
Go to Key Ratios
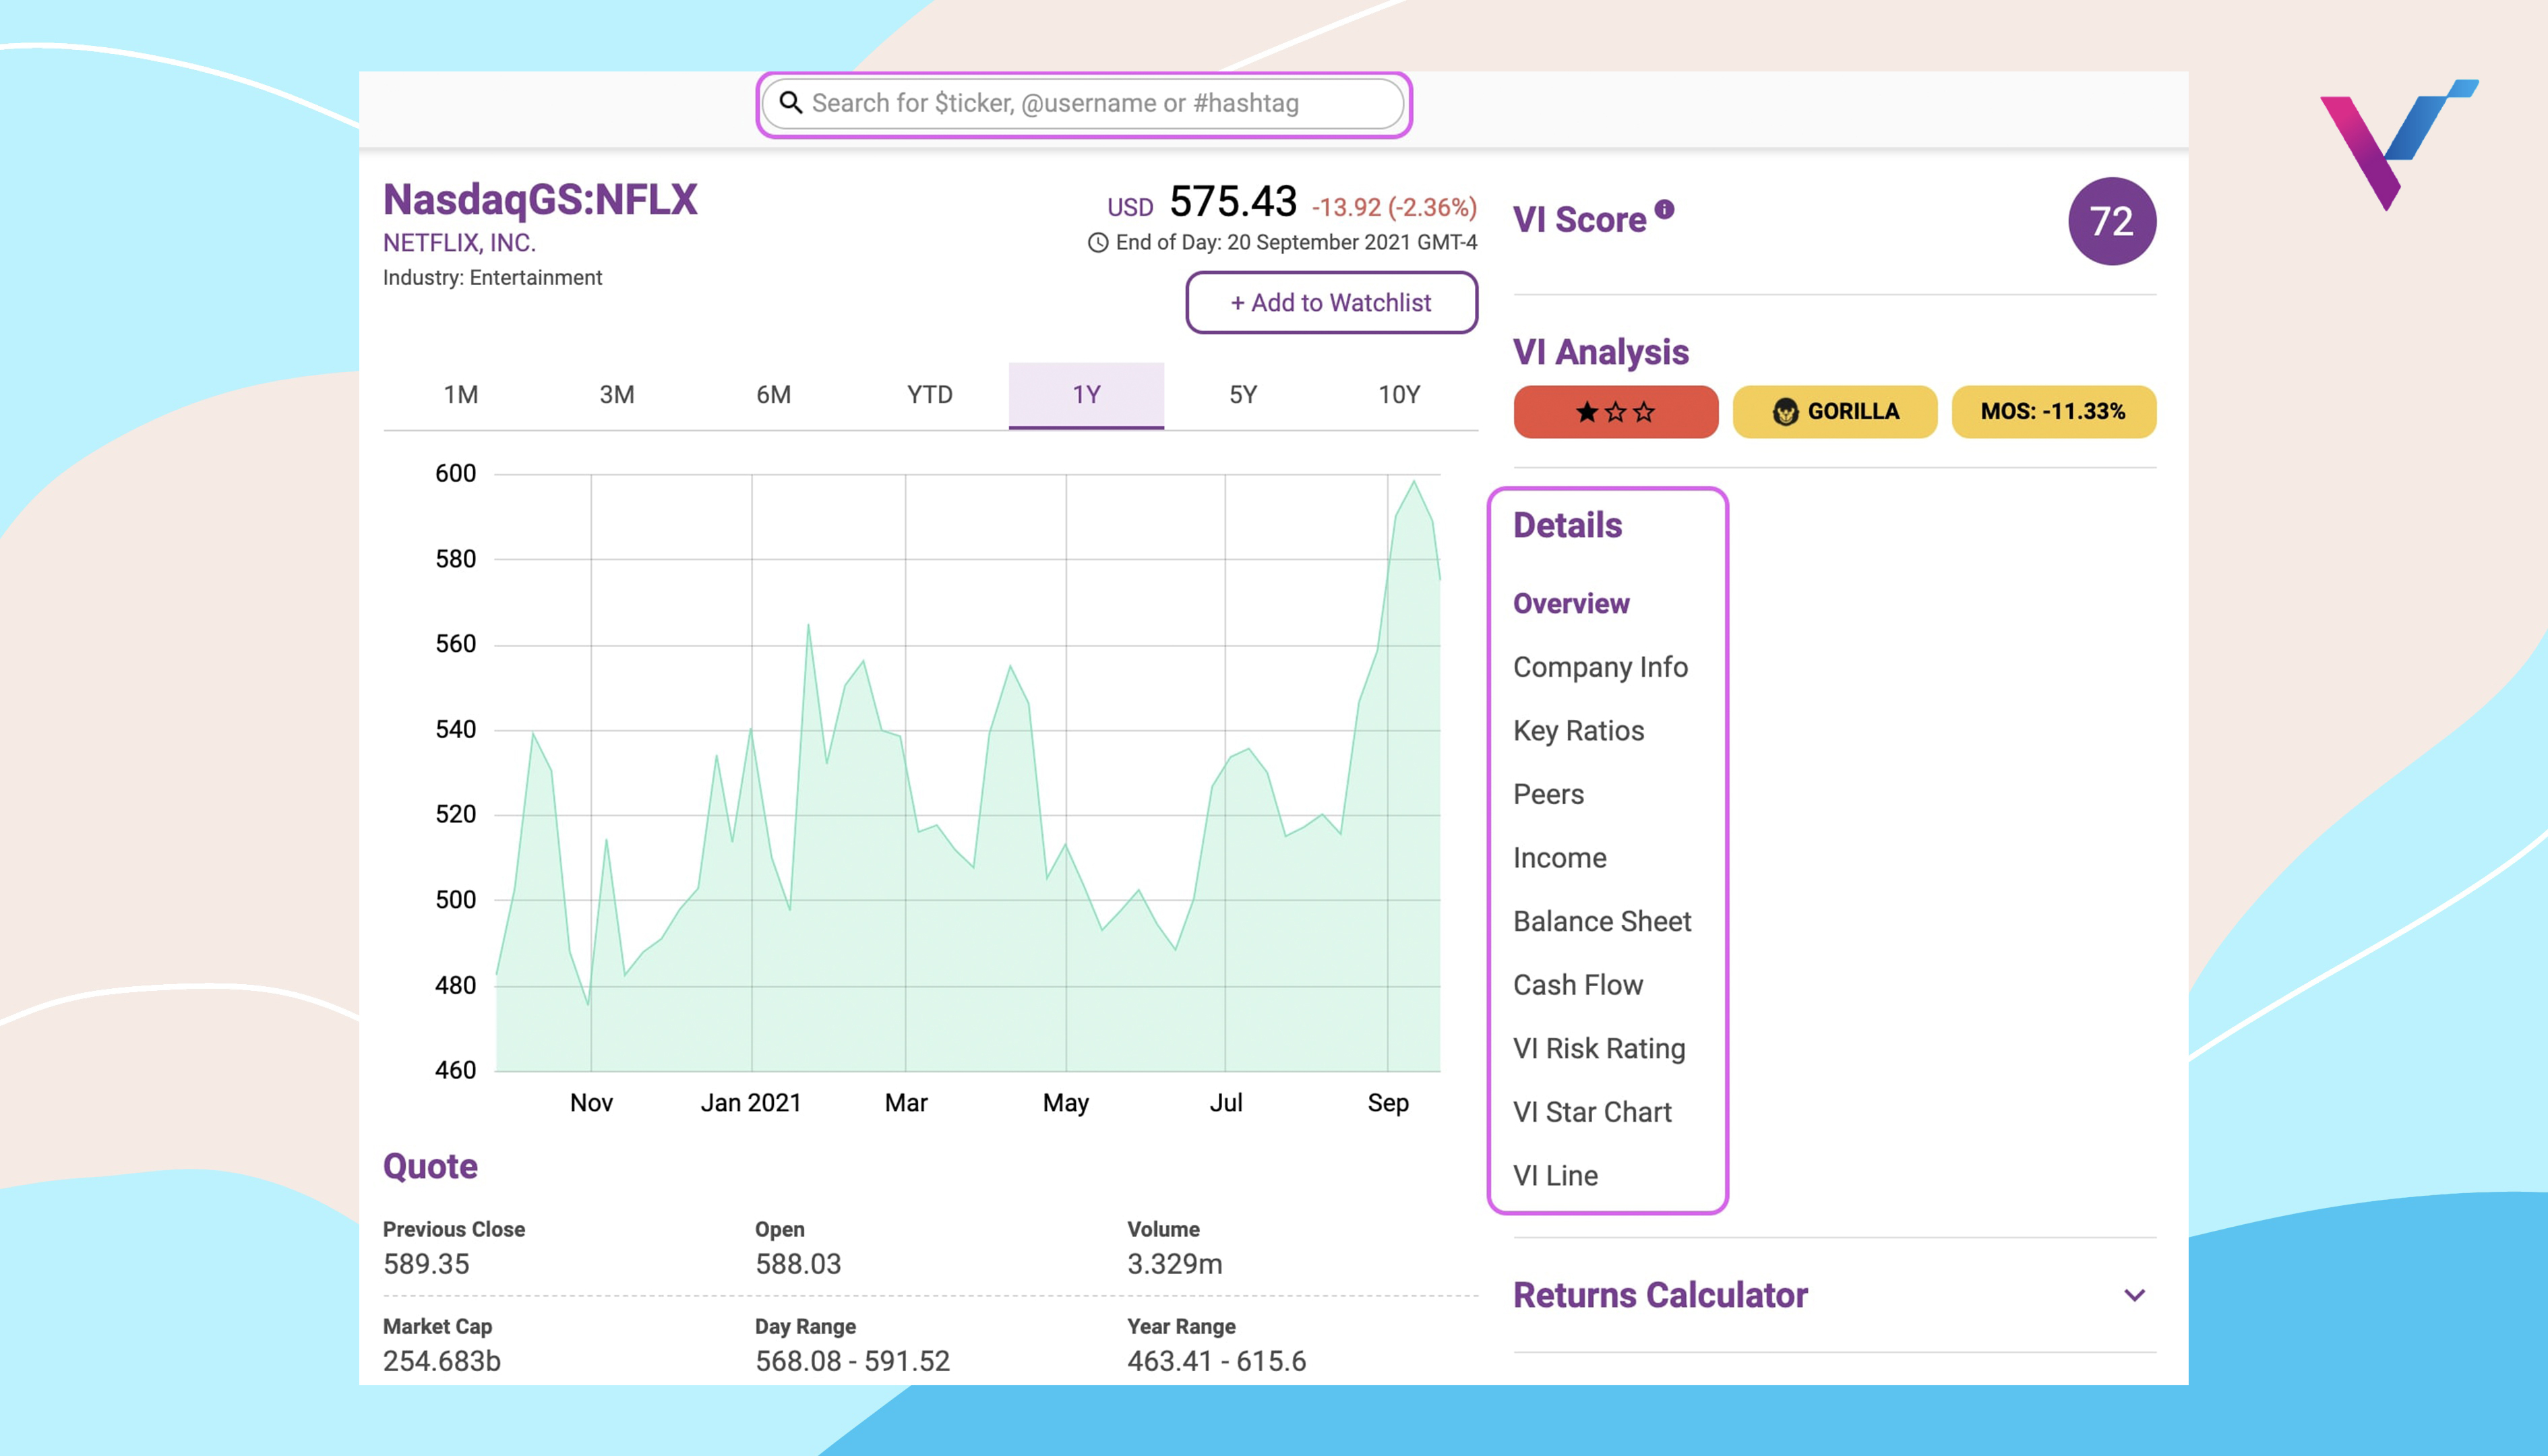[1578, 731]
